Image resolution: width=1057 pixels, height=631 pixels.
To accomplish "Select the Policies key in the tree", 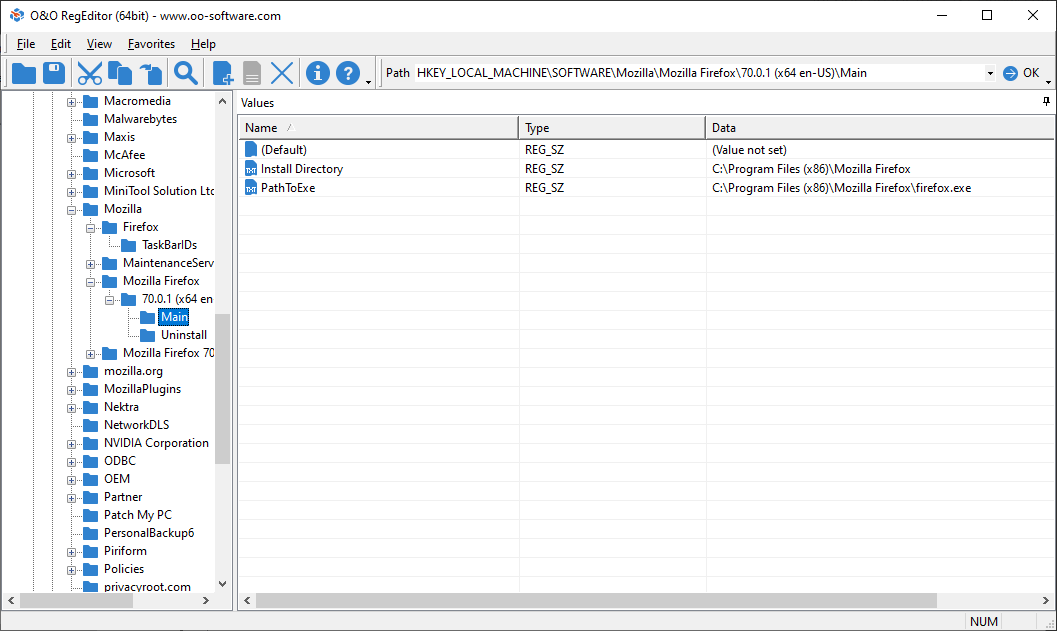I will coord(124,569).
